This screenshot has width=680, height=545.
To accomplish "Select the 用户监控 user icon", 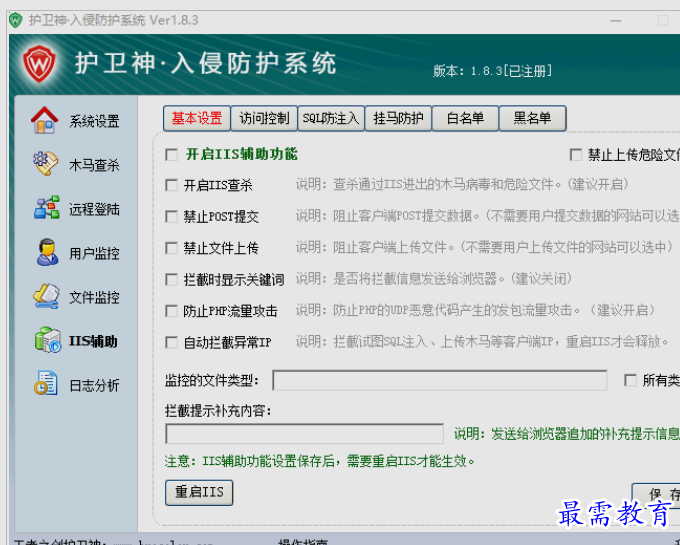I will (x=46, y=252).
